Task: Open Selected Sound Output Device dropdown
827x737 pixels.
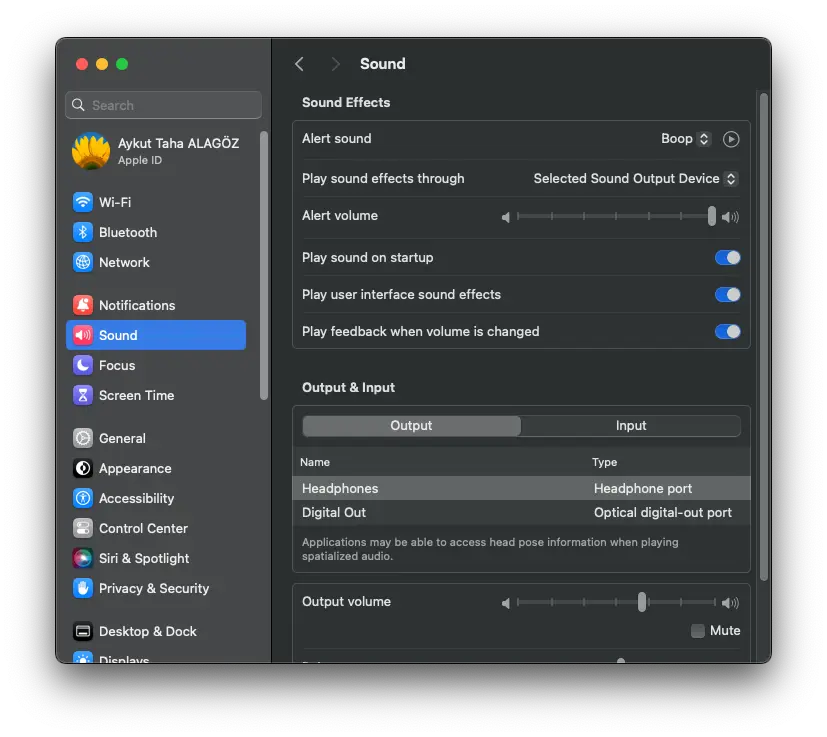Action: [x=636, y=178]
